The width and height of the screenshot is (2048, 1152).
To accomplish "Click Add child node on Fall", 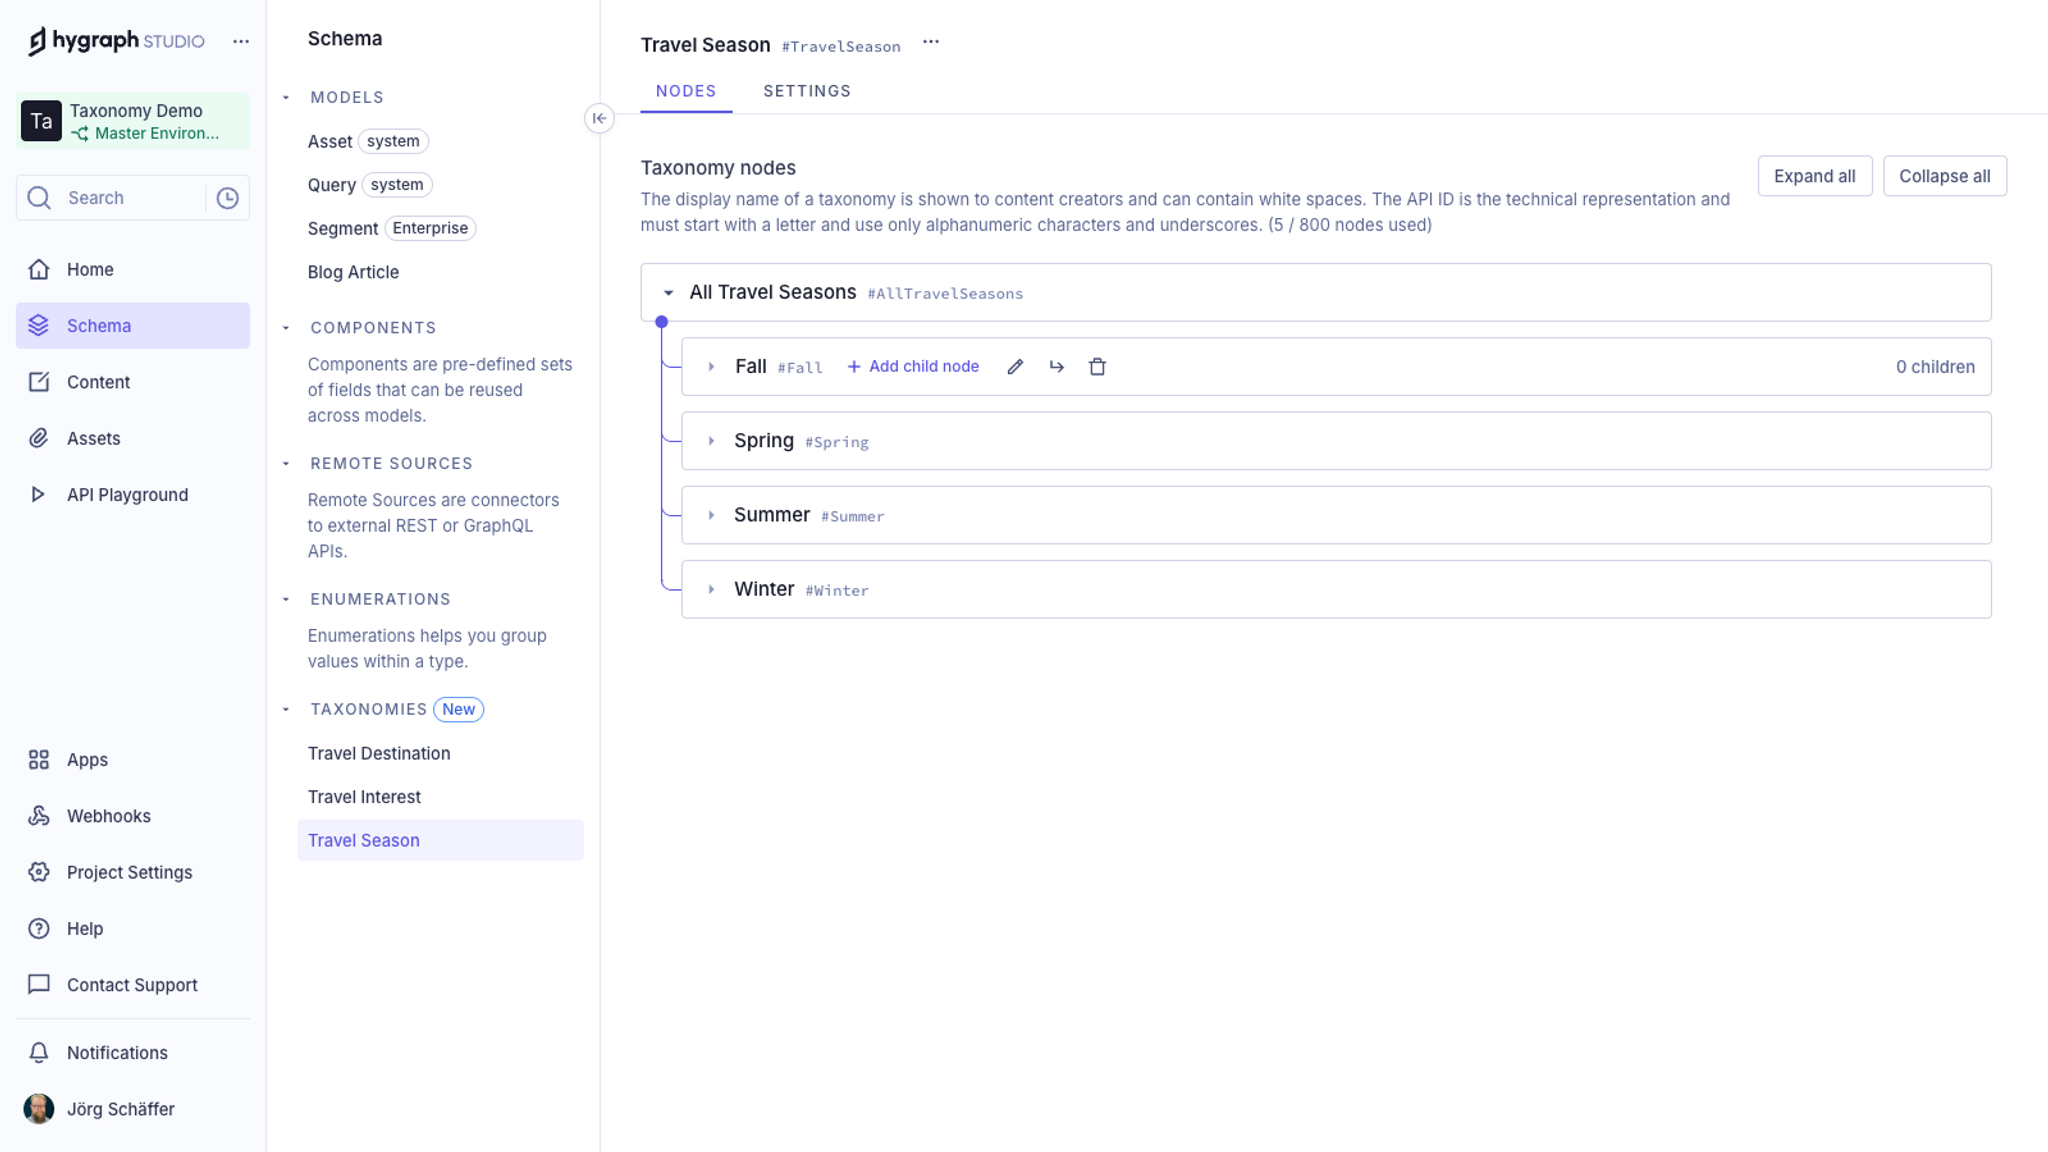I will coord(913,367).
